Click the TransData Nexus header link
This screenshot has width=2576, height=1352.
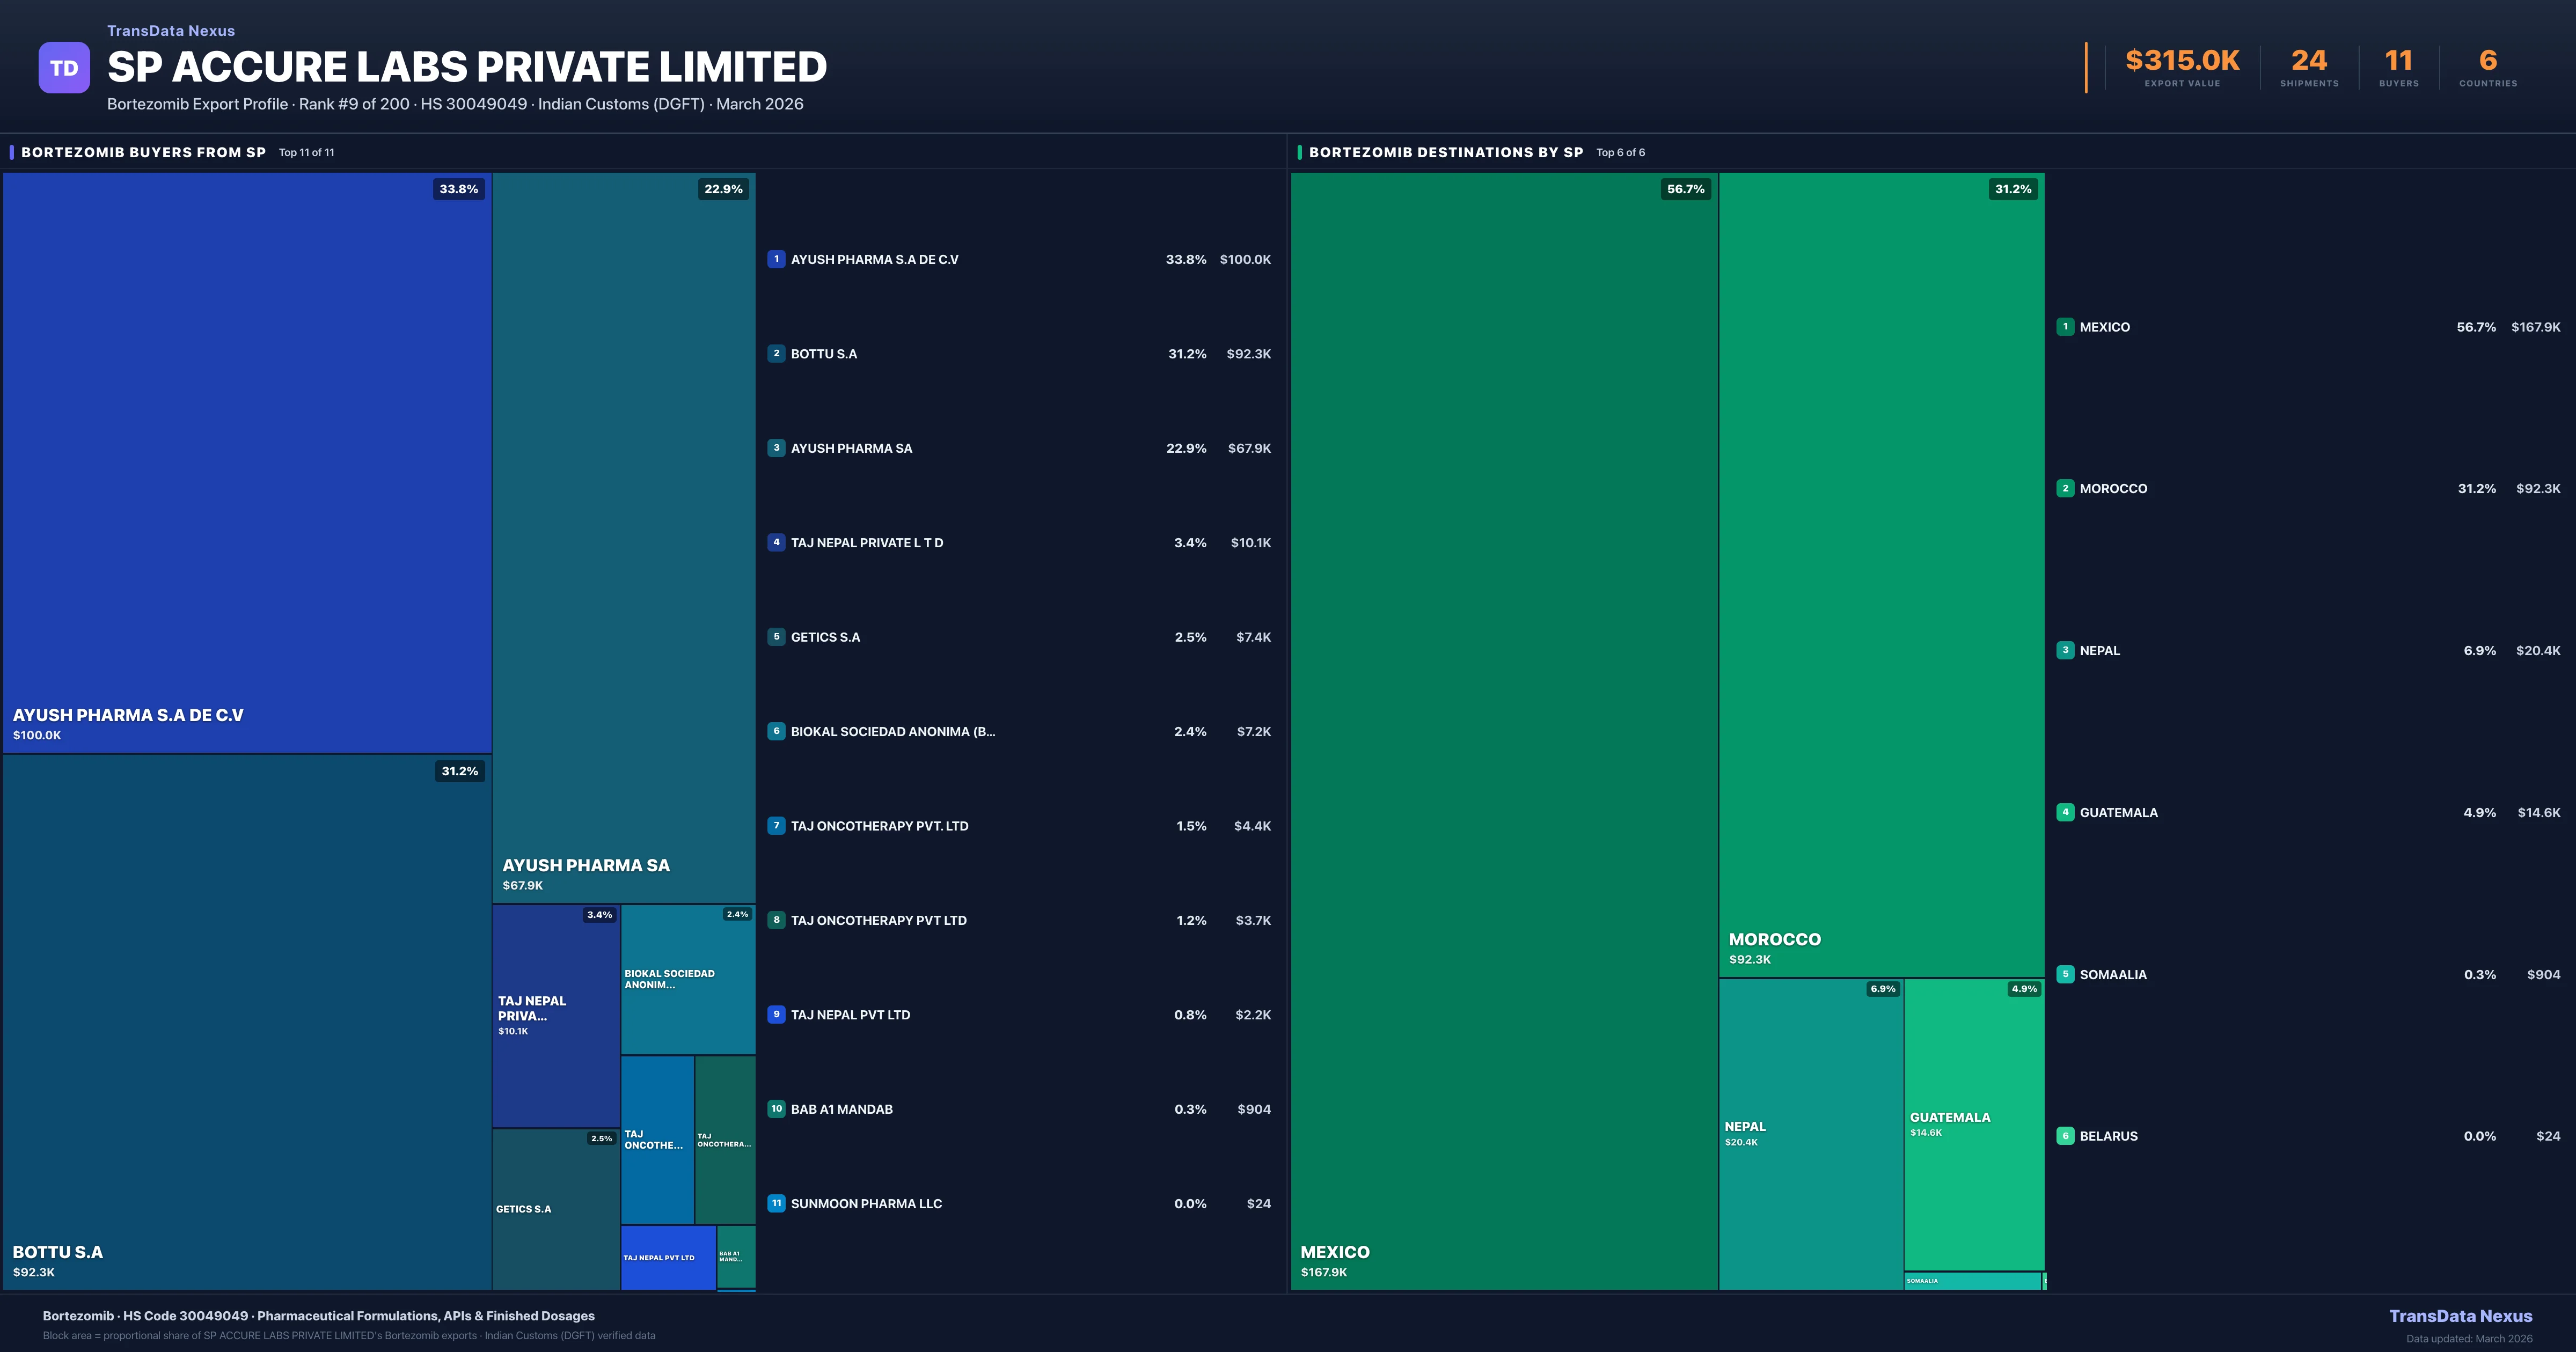pos(171,31)
